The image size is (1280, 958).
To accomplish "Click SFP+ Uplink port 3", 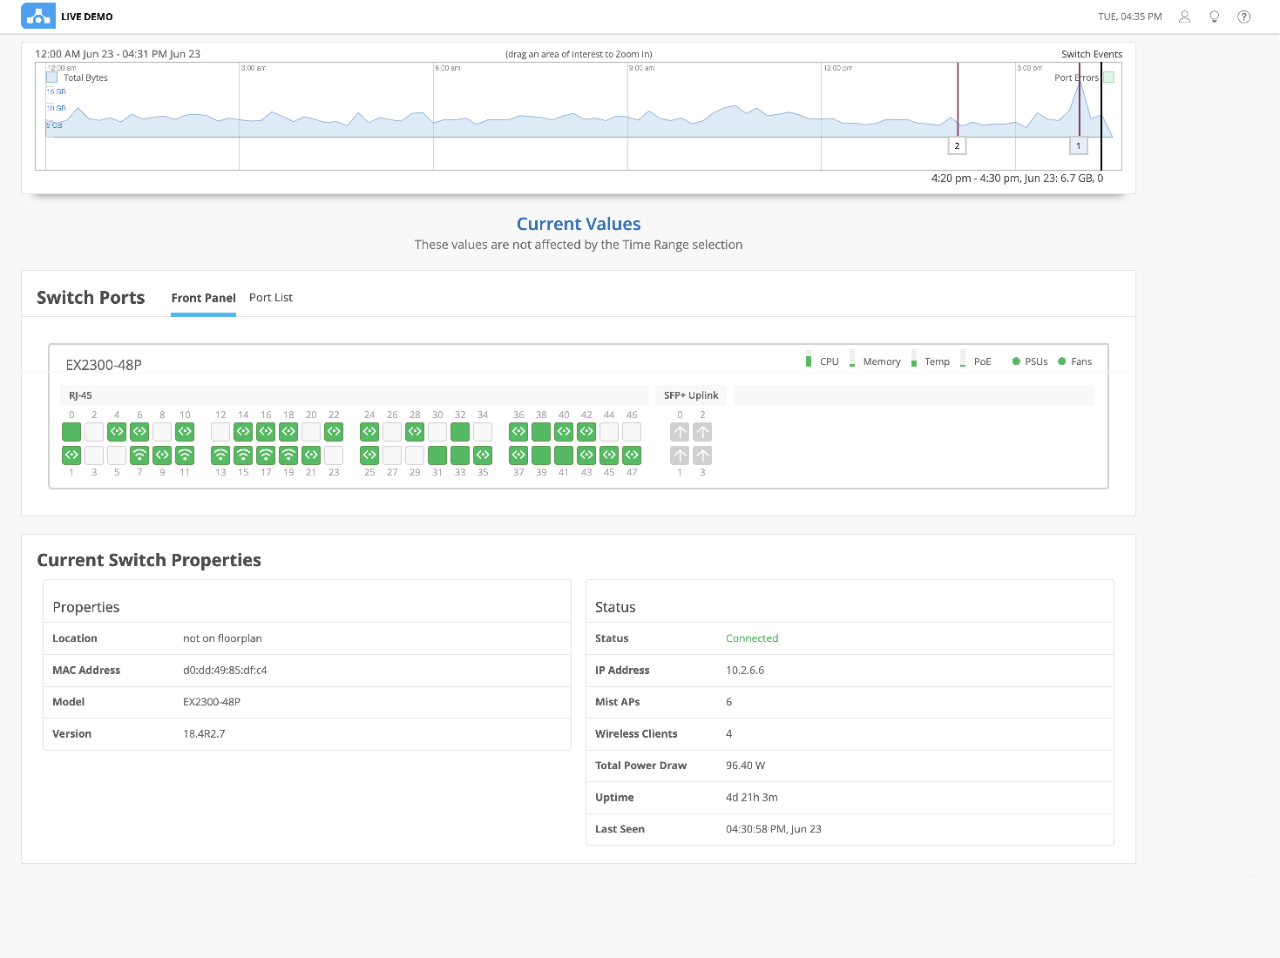I will click(703, 455).
